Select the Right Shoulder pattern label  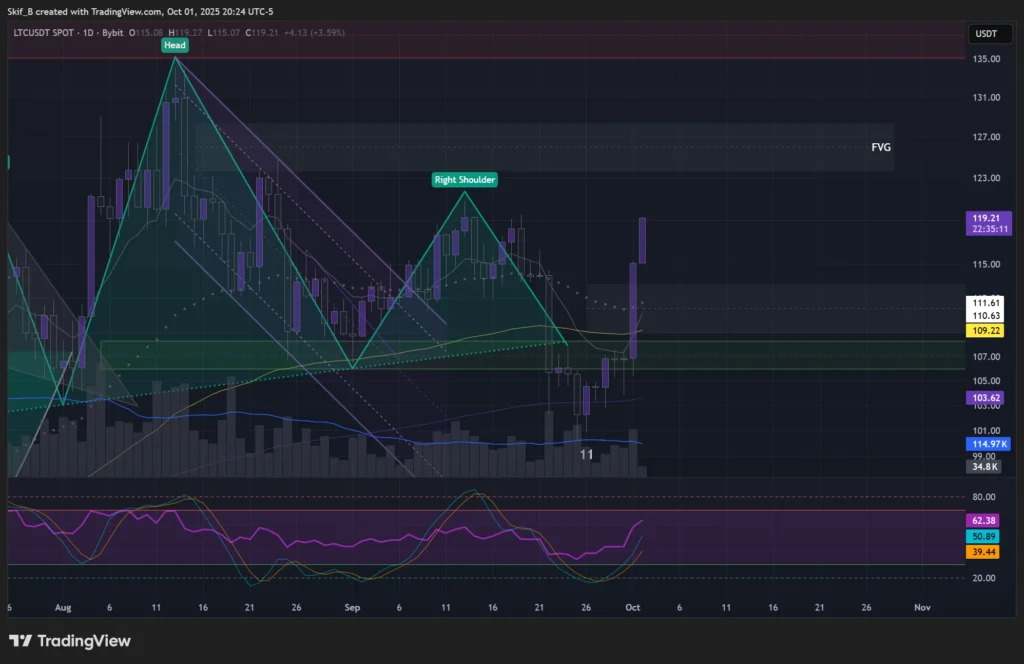click(464, 180)
